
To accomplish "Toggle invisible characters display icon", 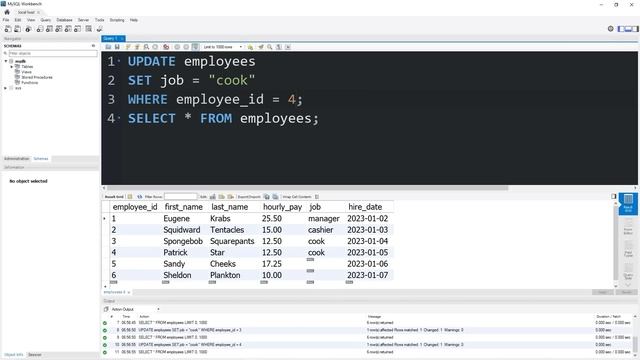I will tap(279, 47).
